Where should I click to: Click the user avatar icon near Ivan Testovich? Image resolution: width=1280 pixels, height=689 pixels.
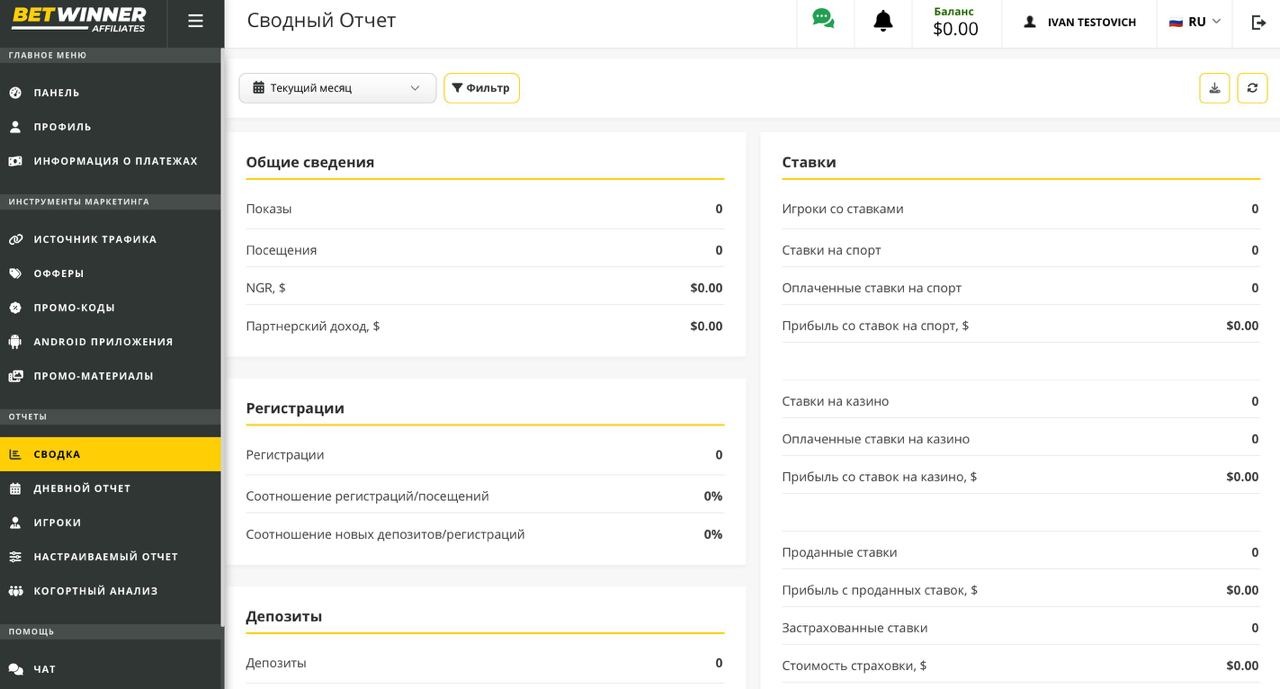[1030, 22]
